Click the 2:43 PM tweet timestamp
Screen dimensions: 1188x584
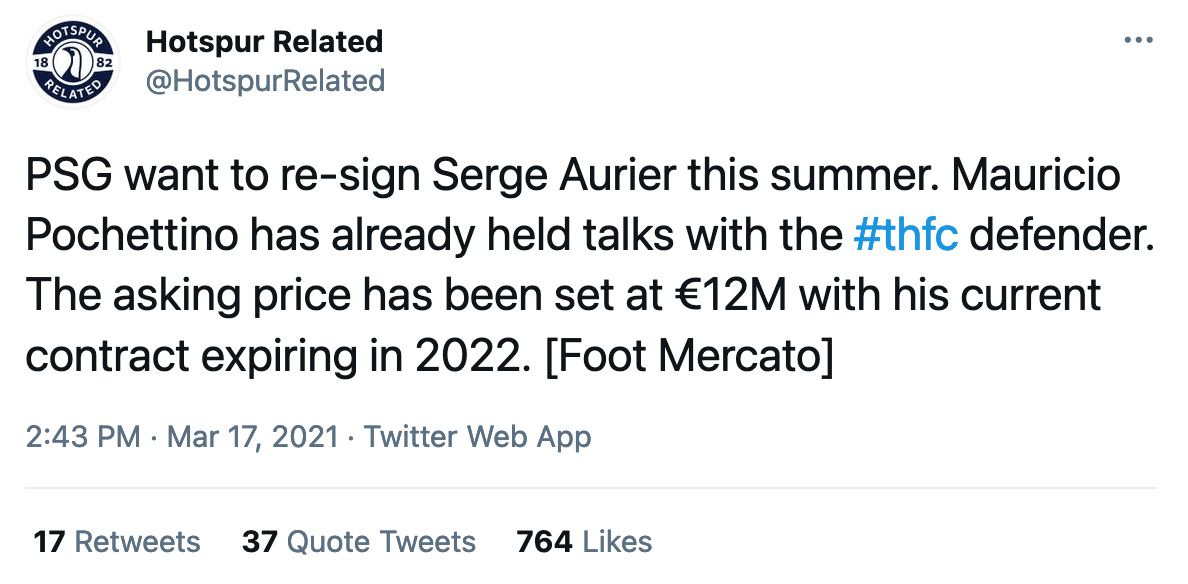(82, 437)
